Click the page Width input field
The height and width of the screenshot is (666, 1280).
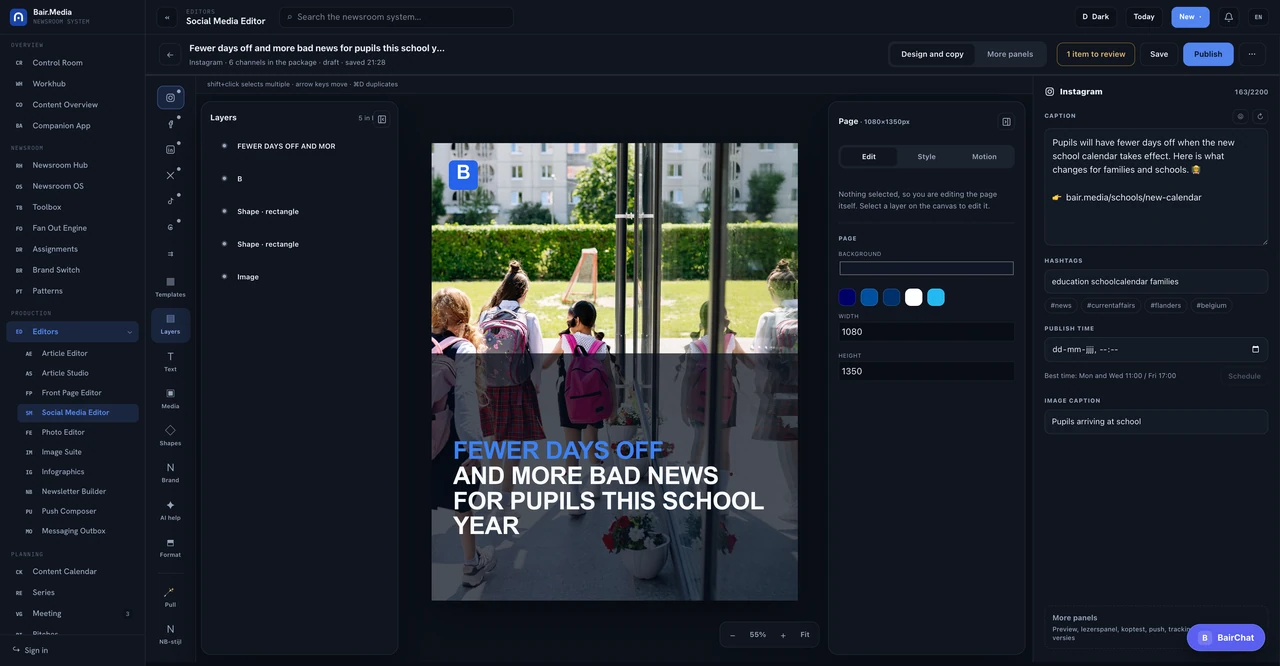click(x=926, y=332)
